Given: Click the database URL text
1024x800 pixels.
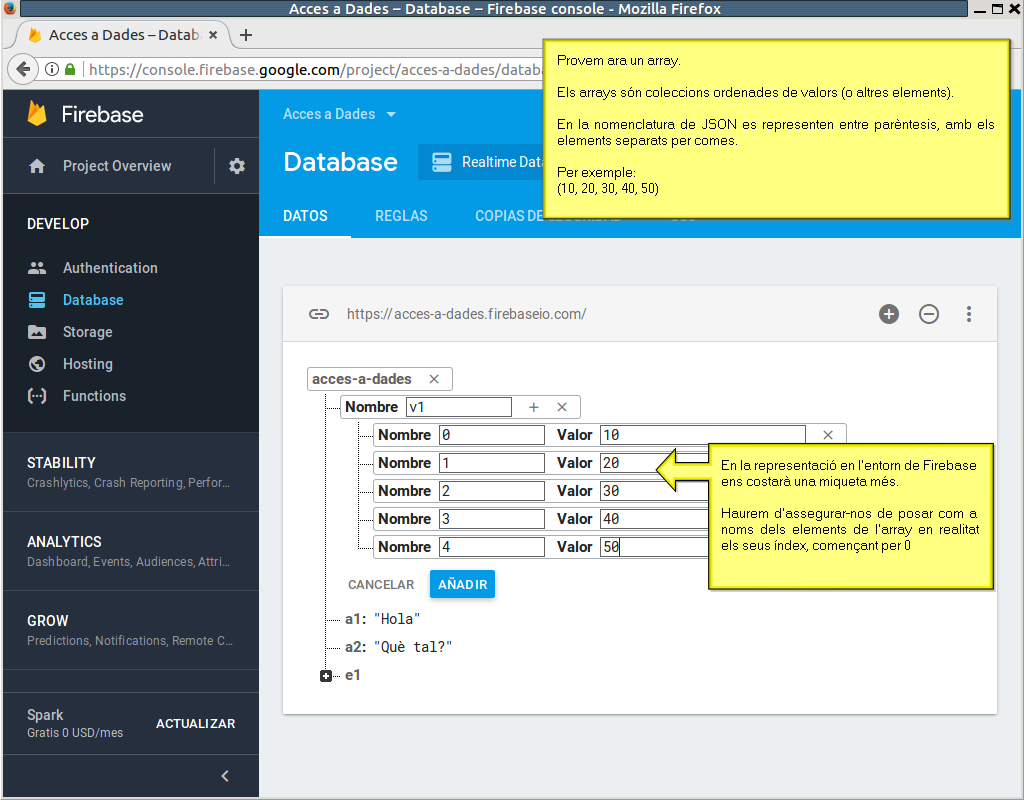Looking at the screenshot, I should pyautogui.click(x=466, y=314).
